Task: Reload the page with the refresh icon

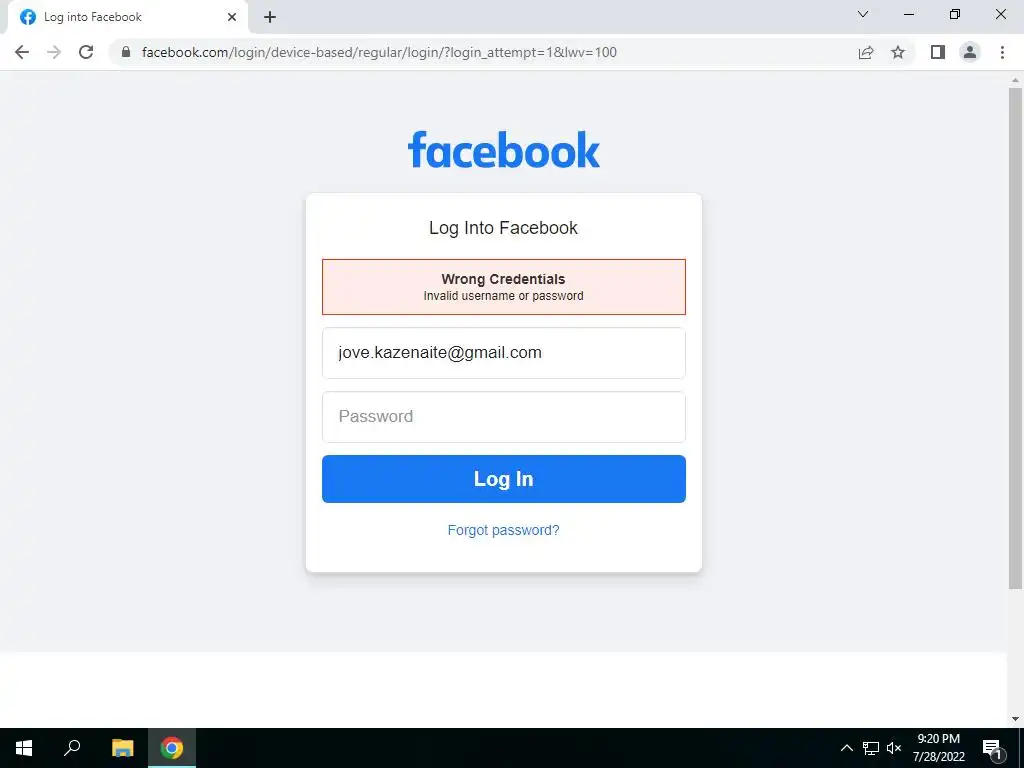Action: click(x=86, y=52)
